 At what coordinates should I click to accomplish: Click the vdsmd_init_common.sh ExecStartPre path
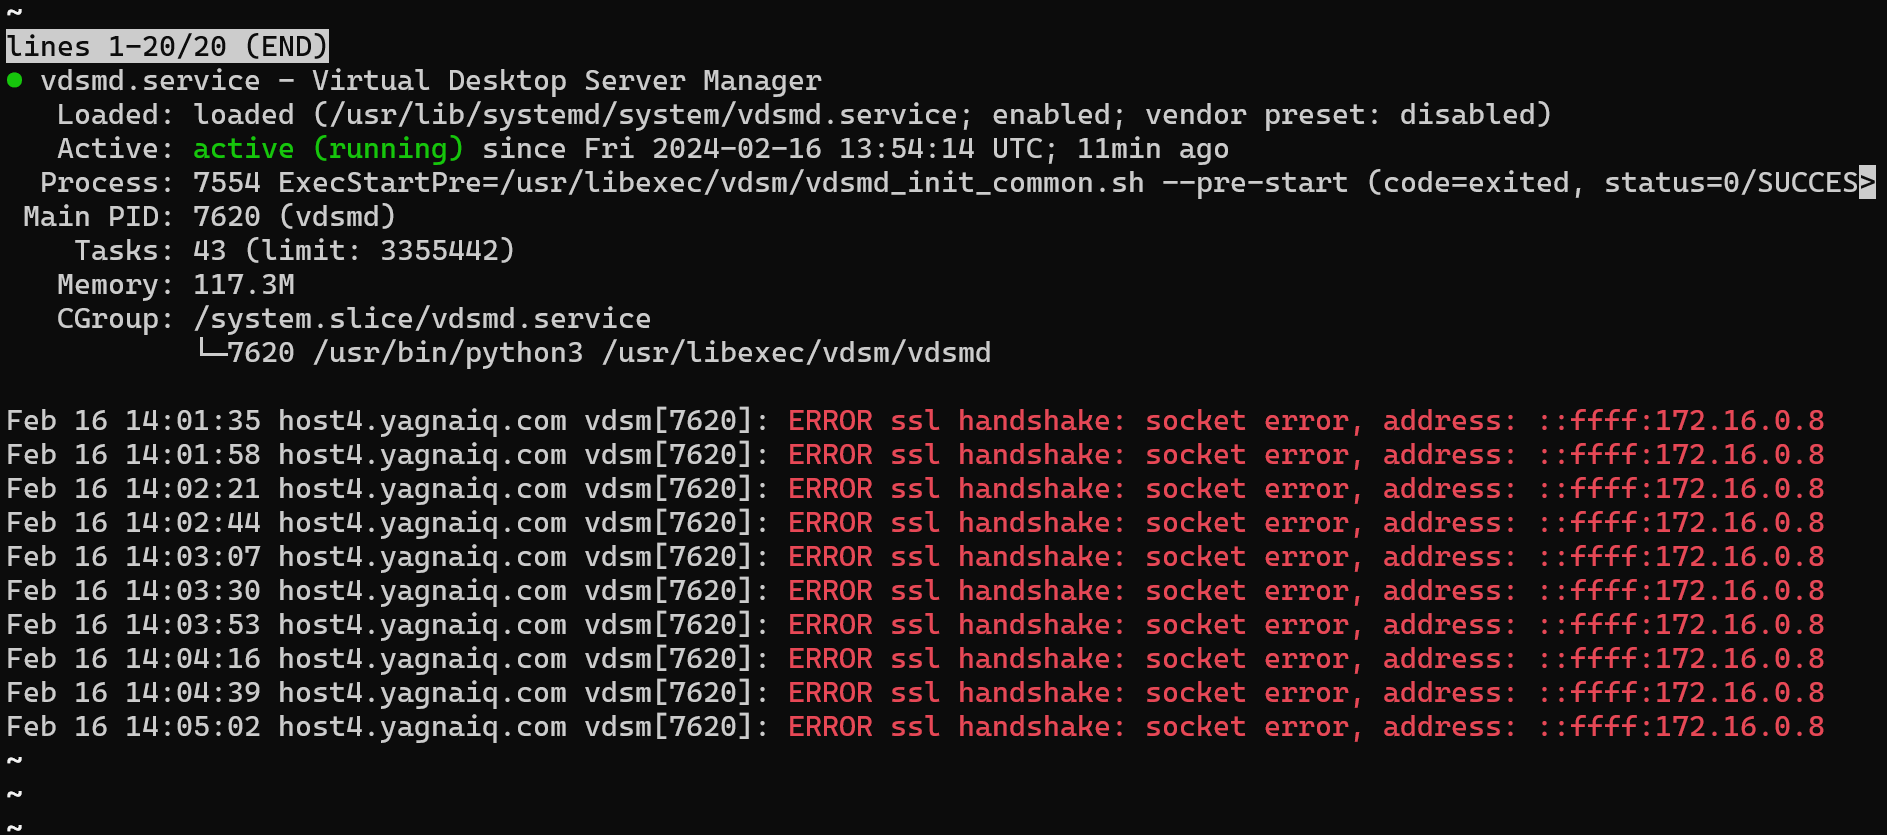click(x=822, y=182)
